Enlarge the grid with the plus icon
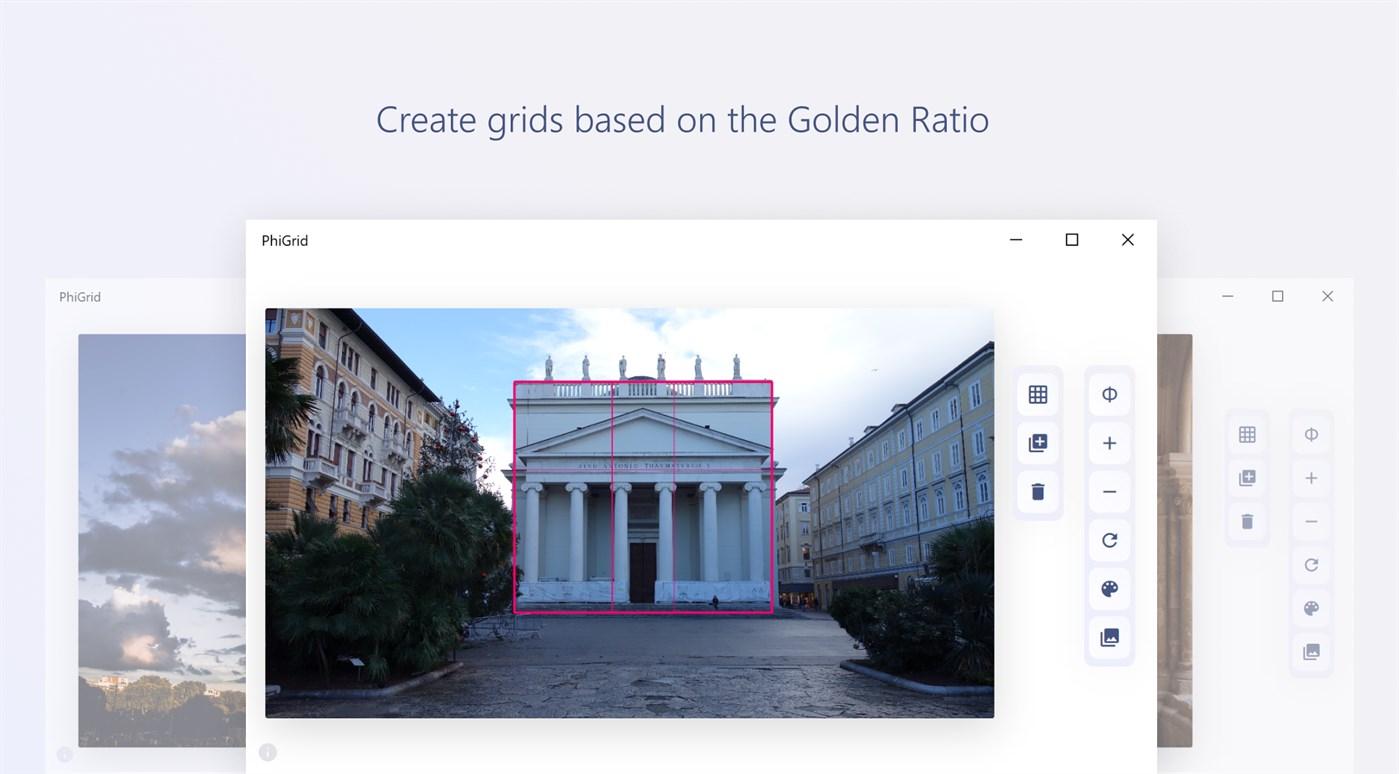The height and width of the screenshot is (774, 1399). (1109, 442)
